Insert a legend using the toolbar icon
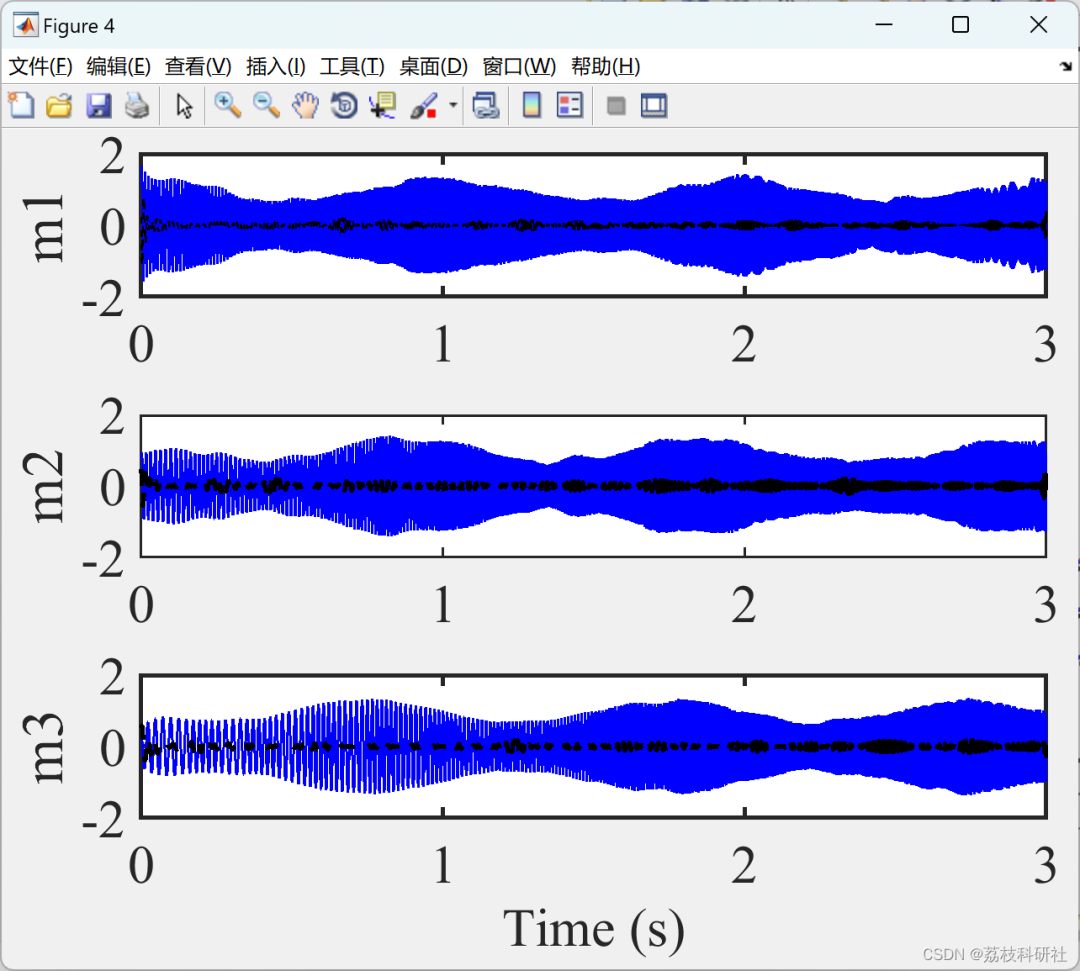Viewport: 1080px width, 971px height. pyautogui.click(x=570, y=106)
